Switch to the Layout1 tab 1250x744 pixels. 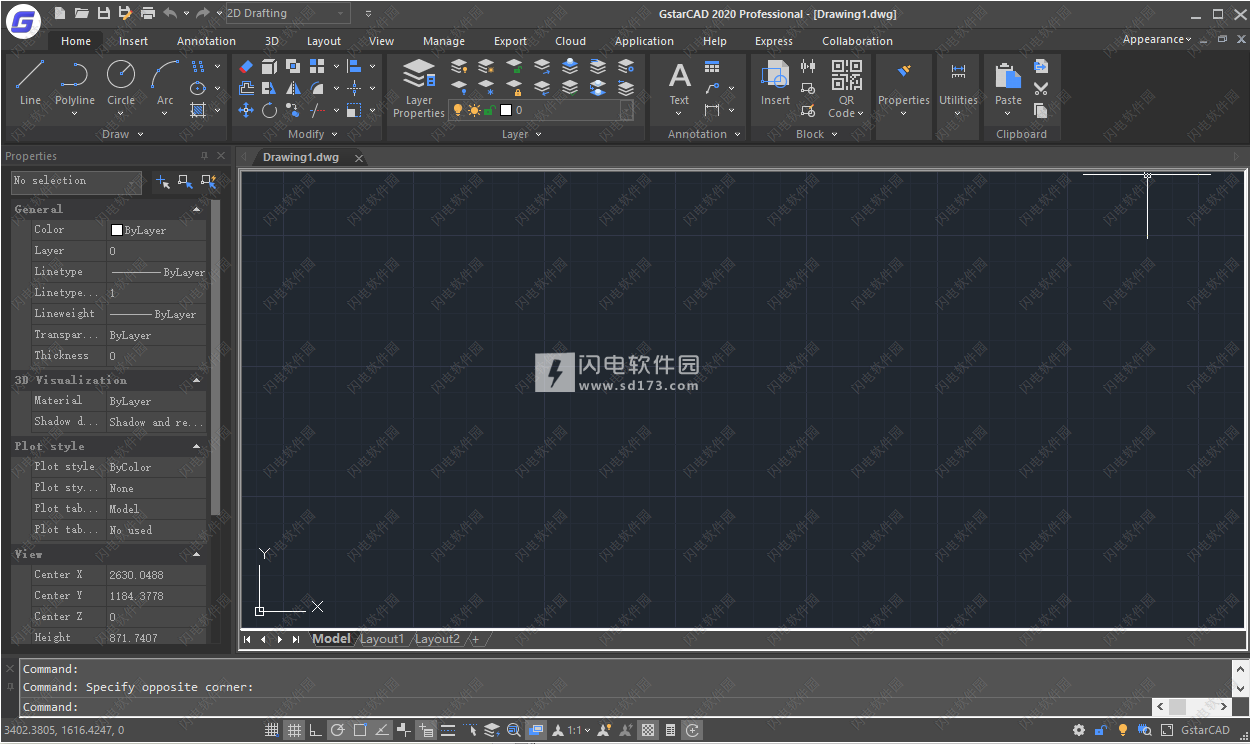[x=382, y=639]
